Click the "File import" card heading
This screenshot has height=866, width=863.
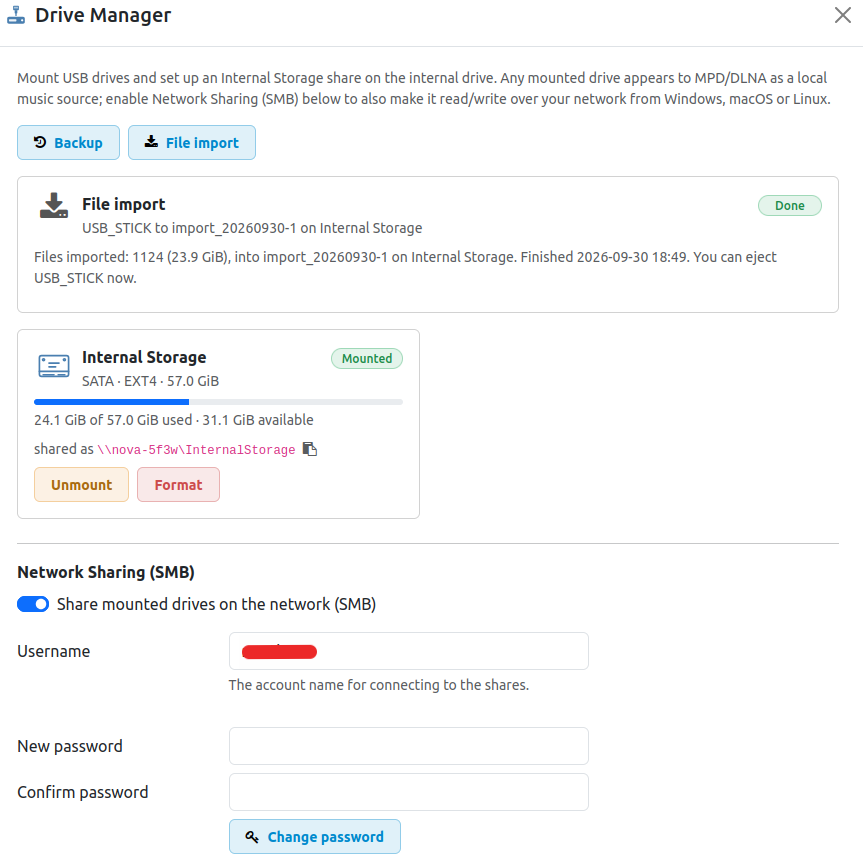click(x=124, y=204)
